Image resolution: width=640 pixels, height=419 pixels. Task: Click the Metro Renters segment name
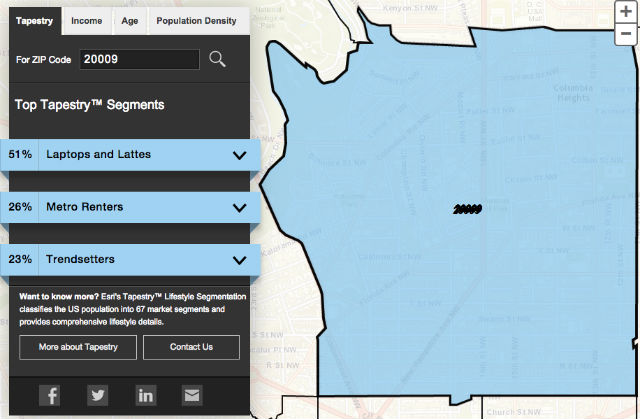click(x=84, y=207)
